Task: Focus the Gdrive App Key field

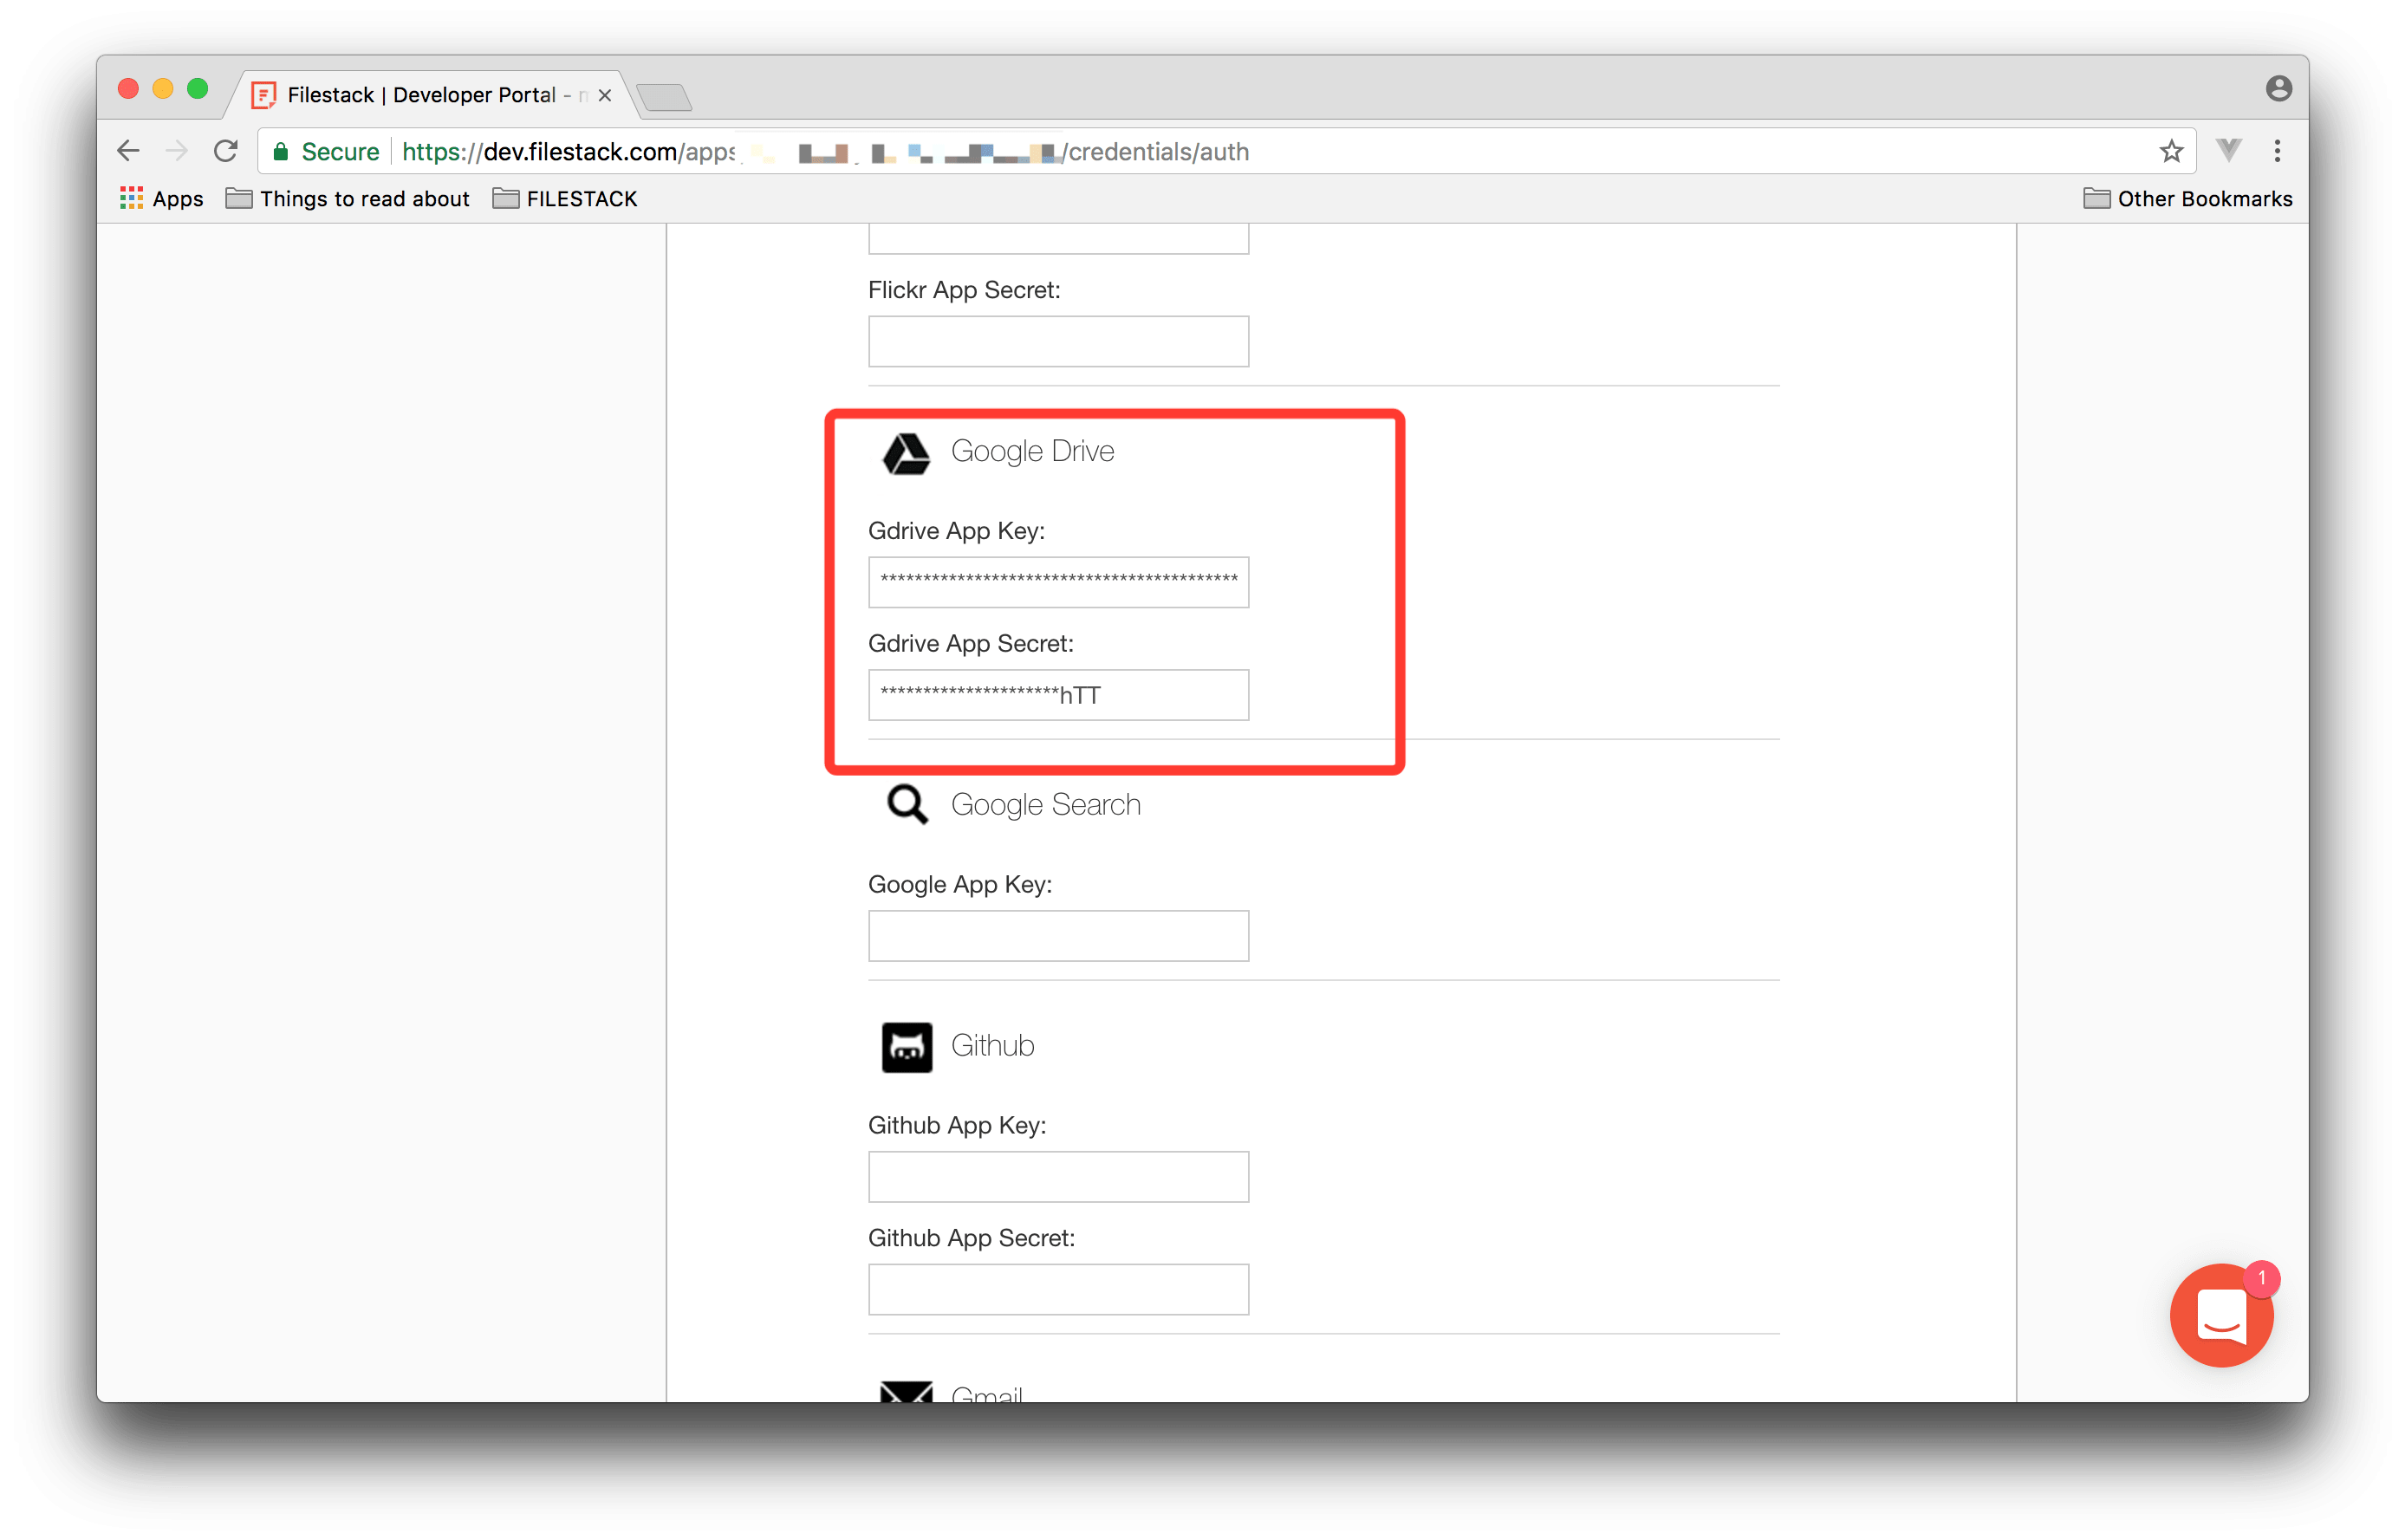Action: 1058,582
